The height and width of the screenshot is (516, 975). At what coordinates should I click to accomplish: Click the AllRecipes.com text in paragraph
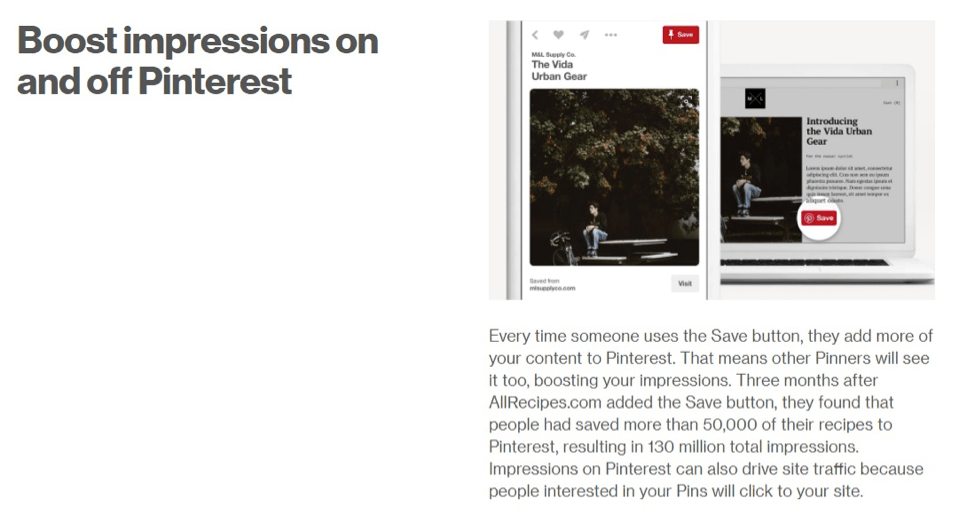click(545, 402)
